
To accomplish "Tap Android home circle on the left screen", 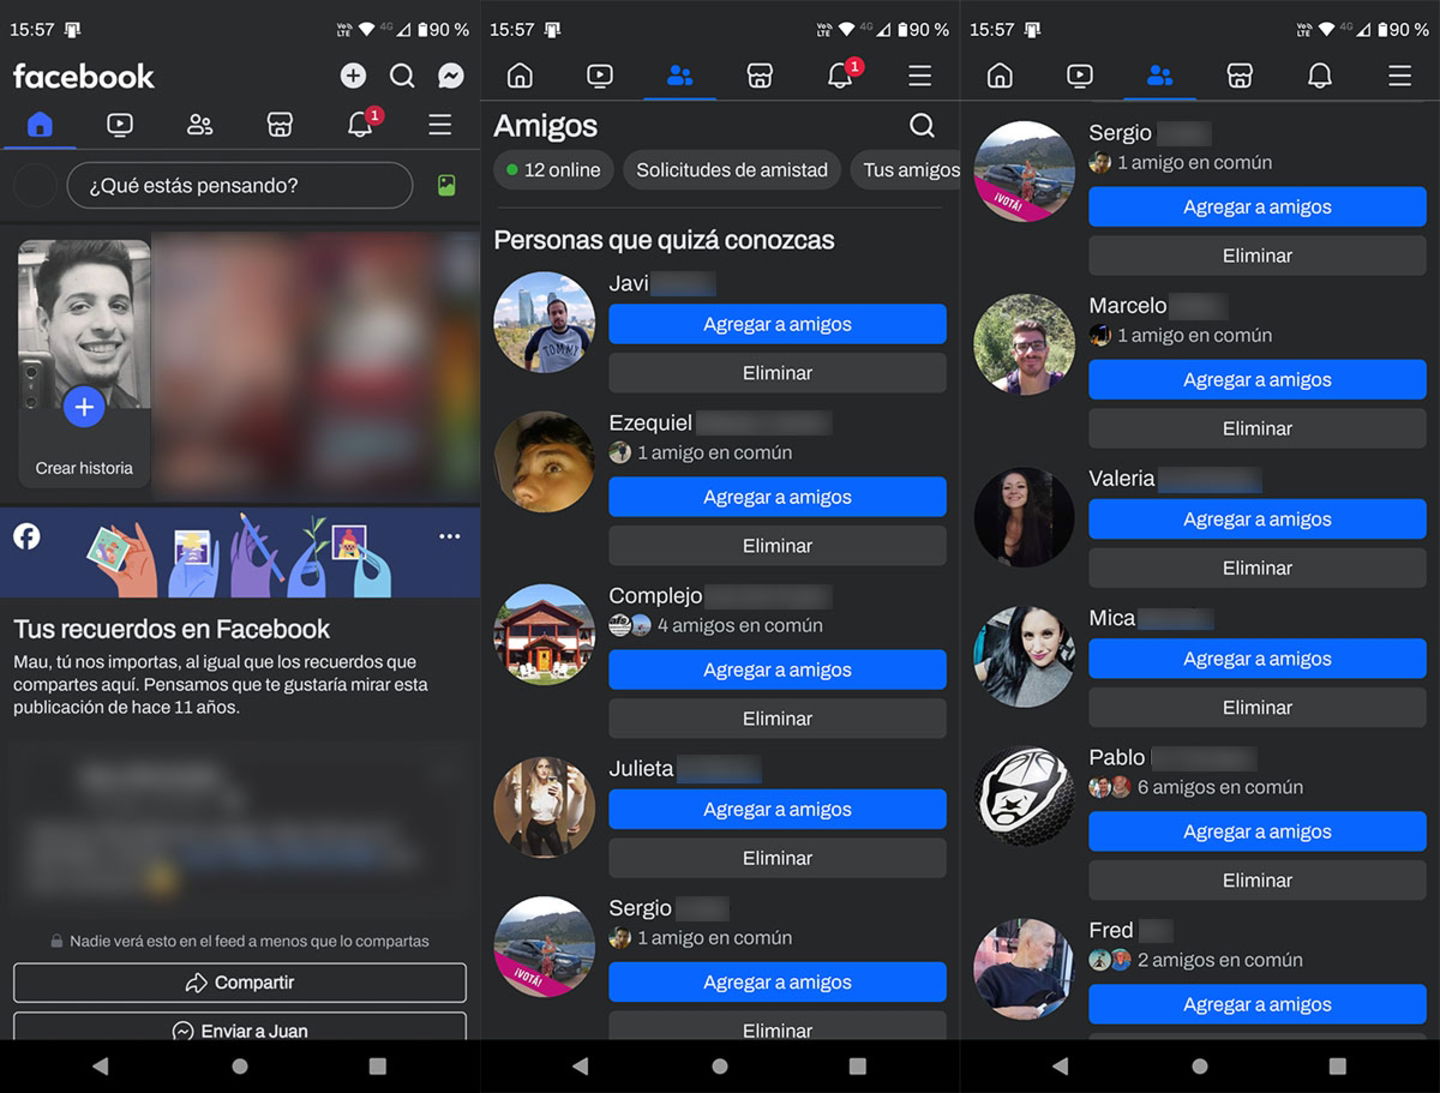I will (x=240, y=1066).
